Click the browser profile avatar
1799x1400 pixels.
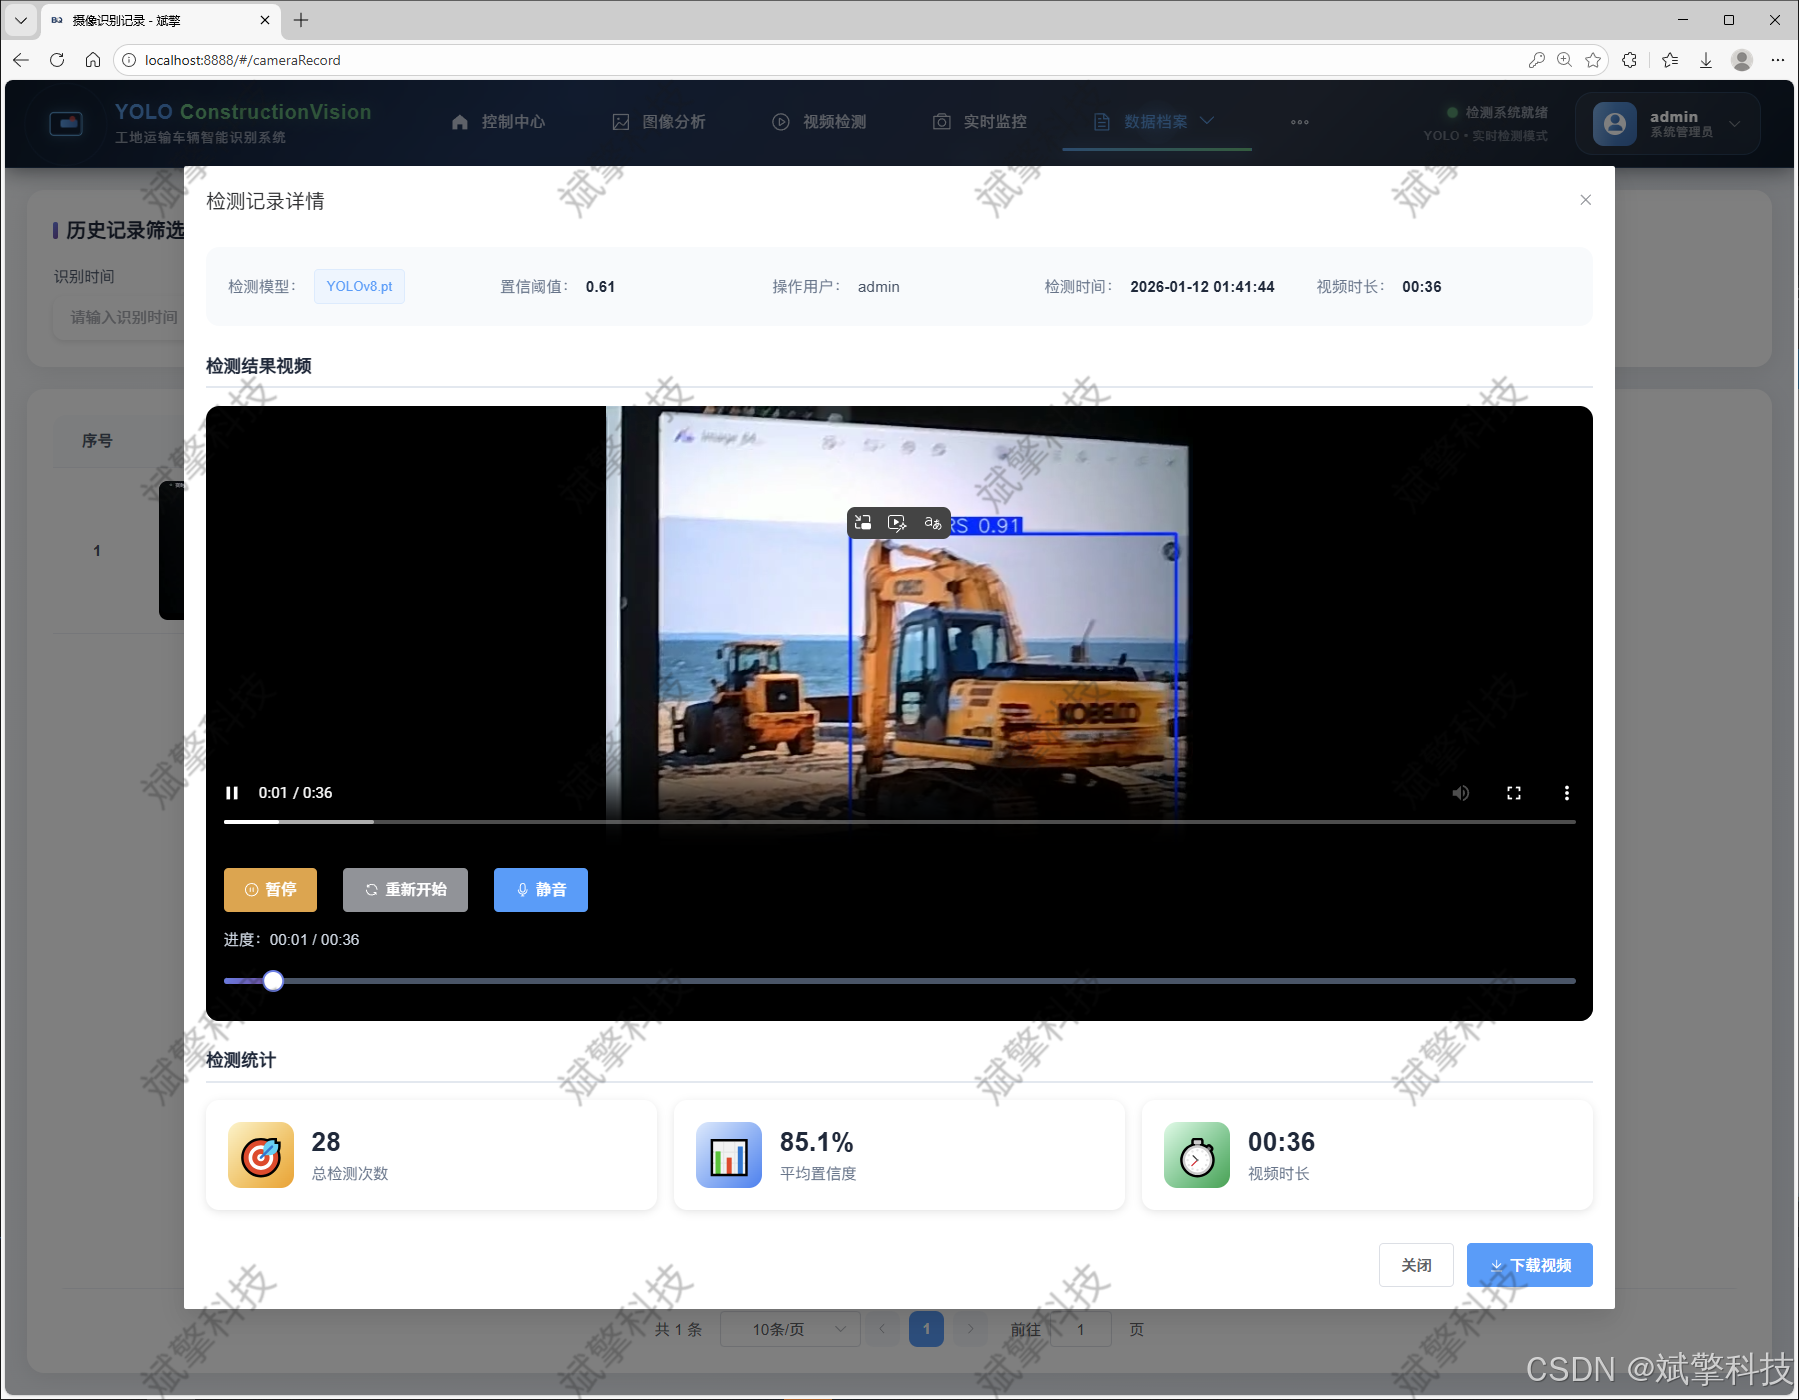click(x=1742, y=60)
